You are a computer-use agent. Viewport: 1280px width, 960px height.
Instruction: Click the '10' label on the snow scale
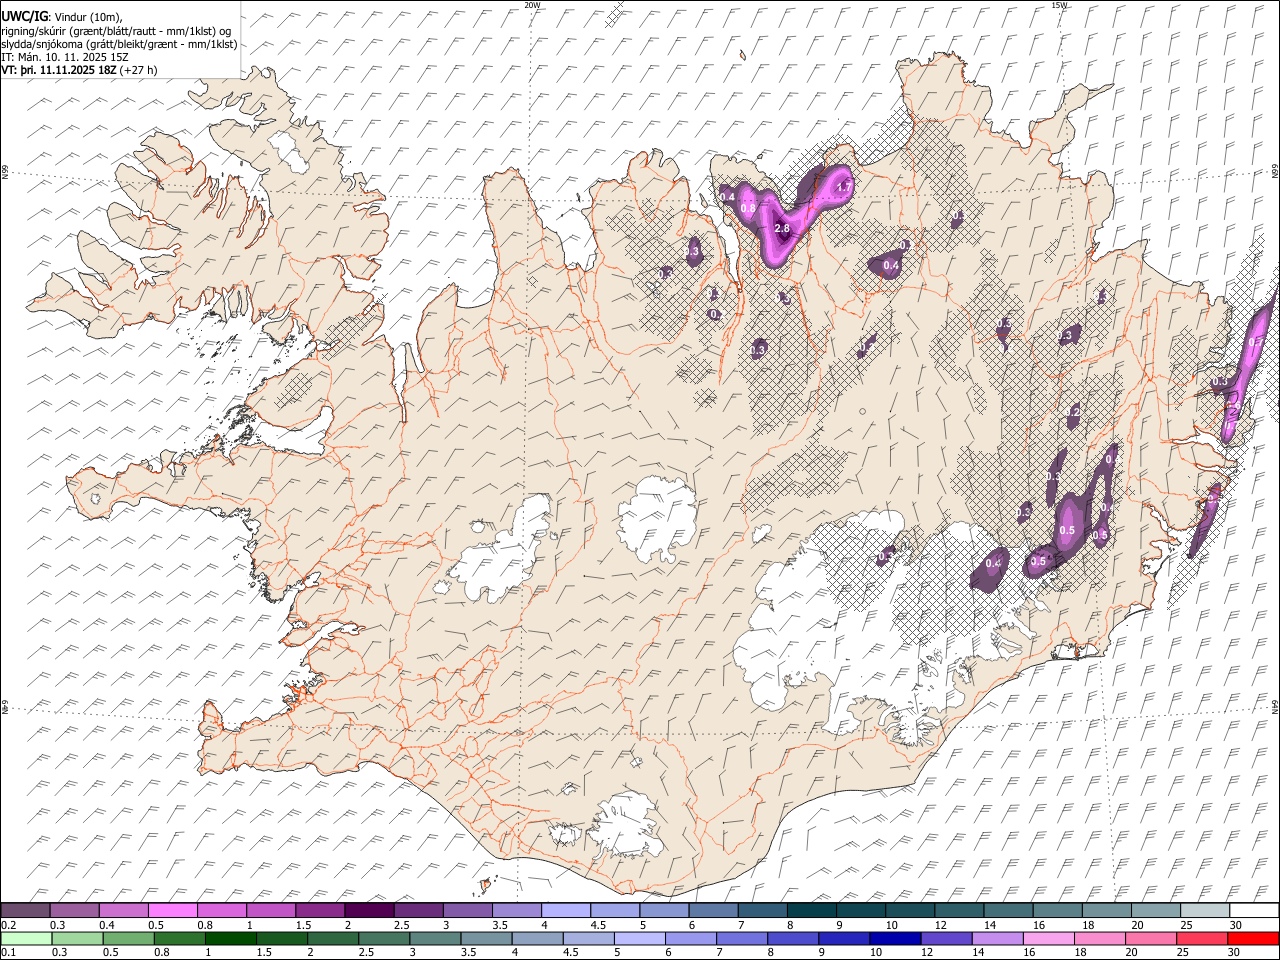pyautogui.click(x=891, y=925)
